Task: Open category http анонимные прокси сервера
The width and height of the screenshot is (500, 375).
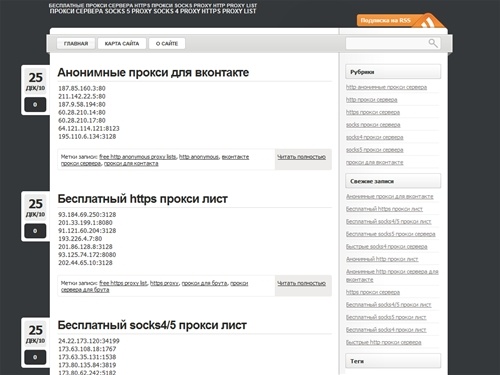Action: 386,87
